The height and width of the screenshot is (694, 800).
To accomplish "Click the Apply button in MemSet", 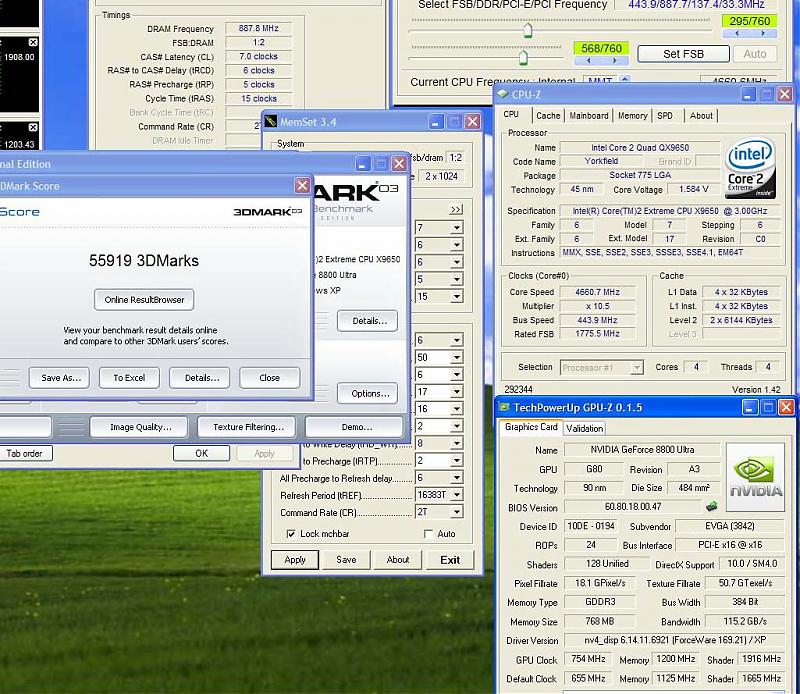I will click(295, 560).
